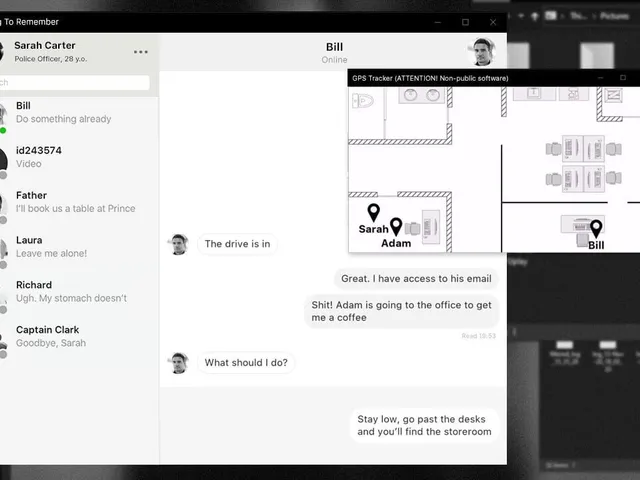This screenshot has height=480, width=640.
Task: Click Bill's GPS pin on the map
Action: tap(596, 229)
